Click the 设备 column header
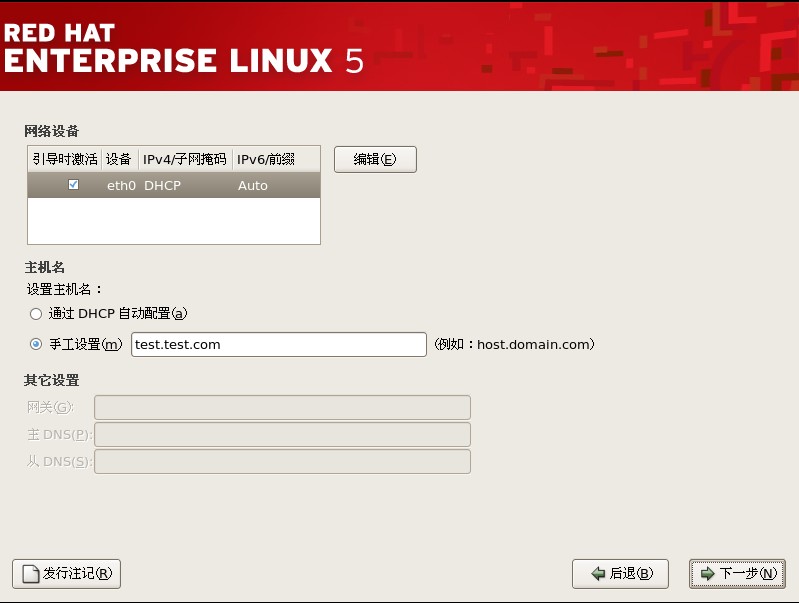Screen dimensions: 799x603 pyautogui.click(x=119, y=159)
